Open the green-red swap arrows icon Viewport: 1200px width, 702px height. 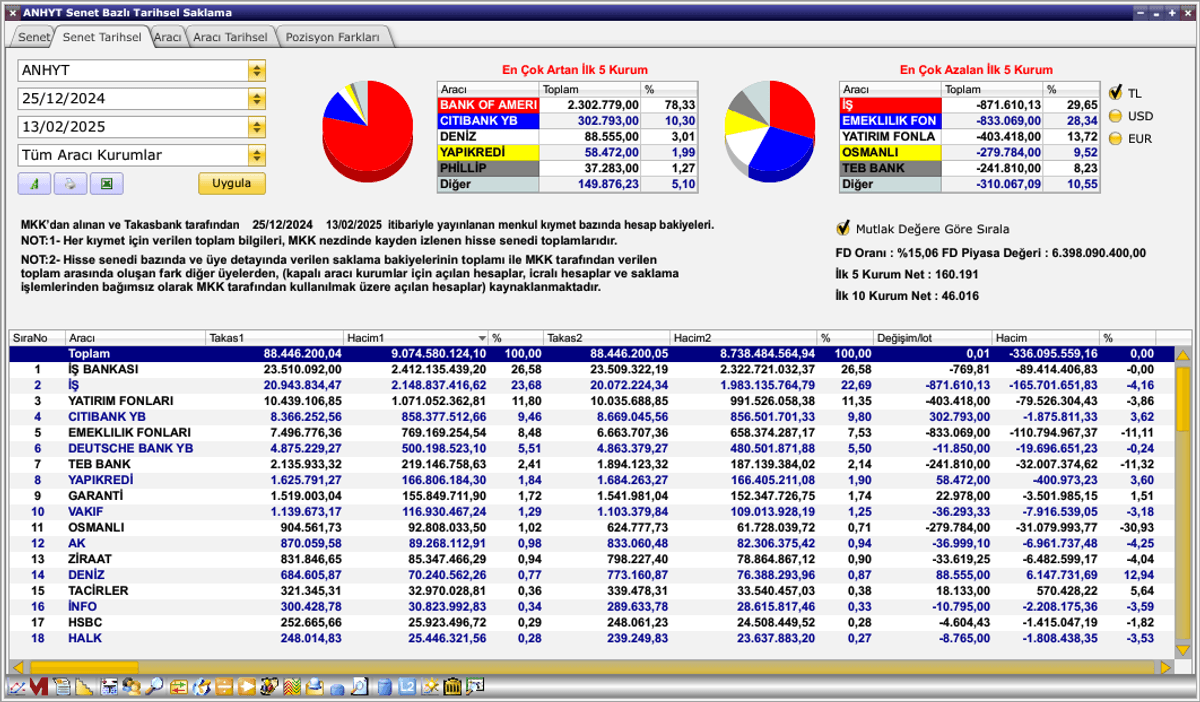(179, 687)
